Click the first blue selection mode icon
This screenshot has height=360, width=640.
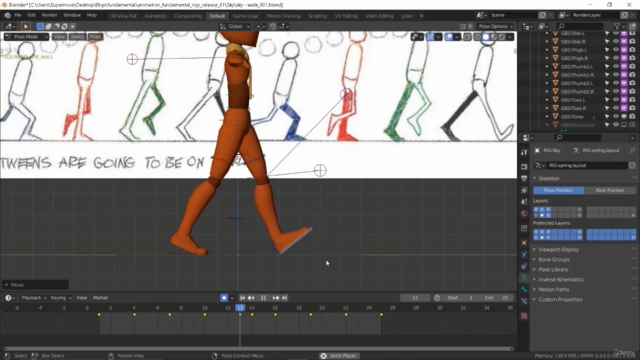pos(40,26)
